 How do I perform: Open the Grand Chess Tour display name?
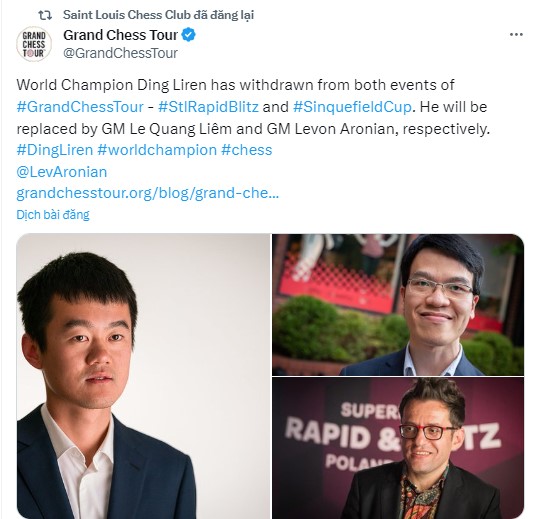point(121,35)
